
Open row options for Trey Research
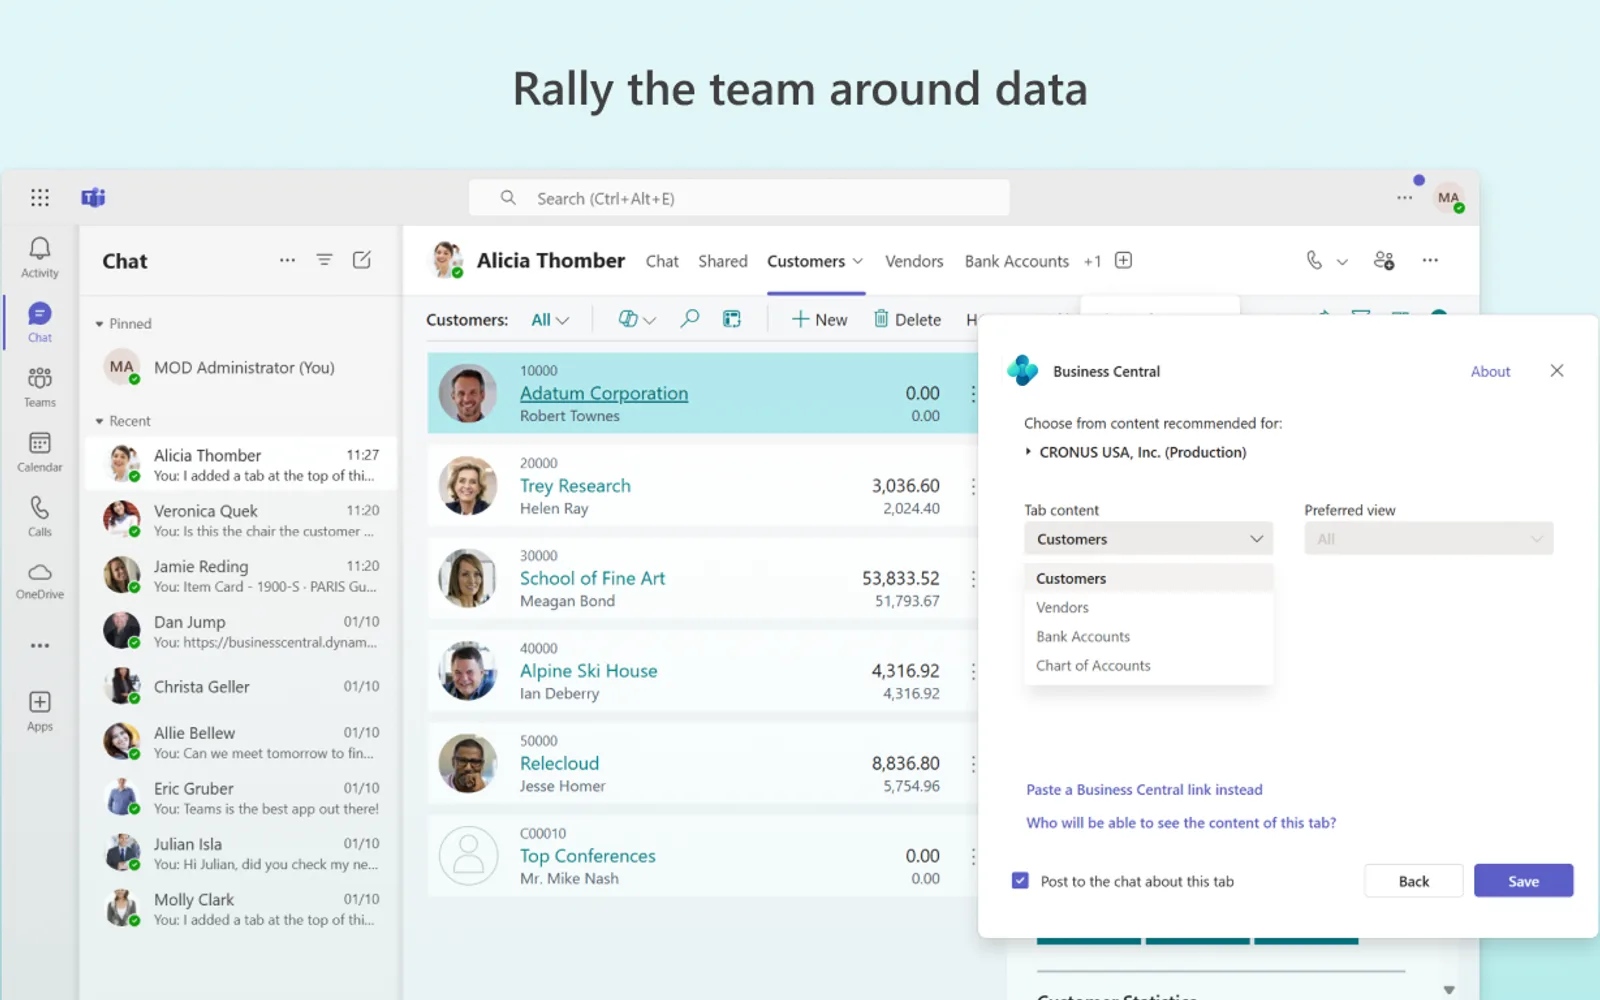coord(972,486)
